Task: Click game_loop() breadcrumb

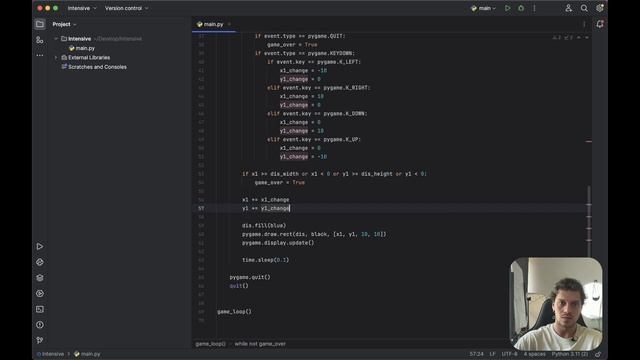Action: [x=210, y=344]
